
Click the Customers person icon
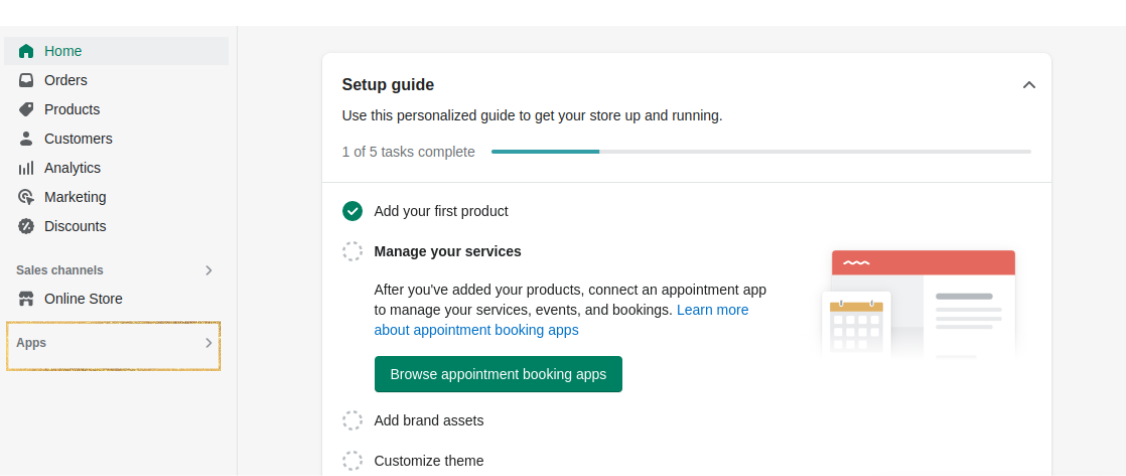point(26,138)
